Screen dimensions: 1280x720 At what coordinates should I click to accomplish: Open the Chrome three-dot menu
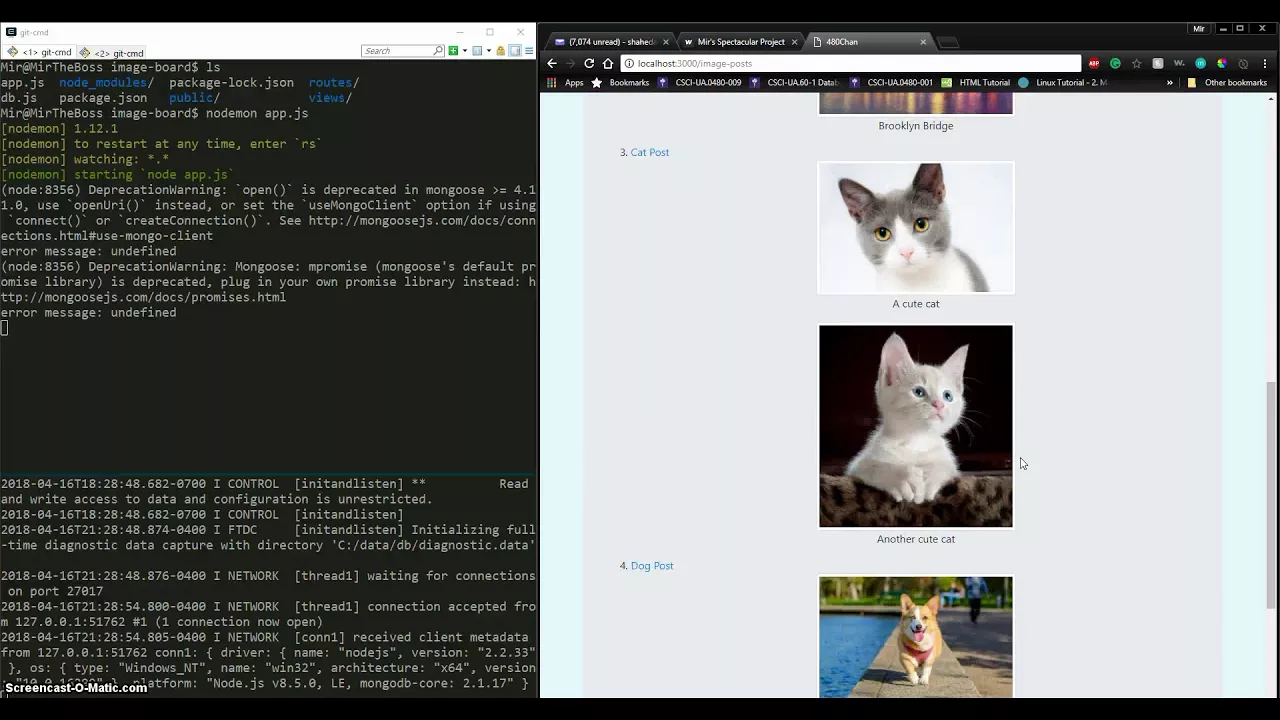click(1265, 63)
